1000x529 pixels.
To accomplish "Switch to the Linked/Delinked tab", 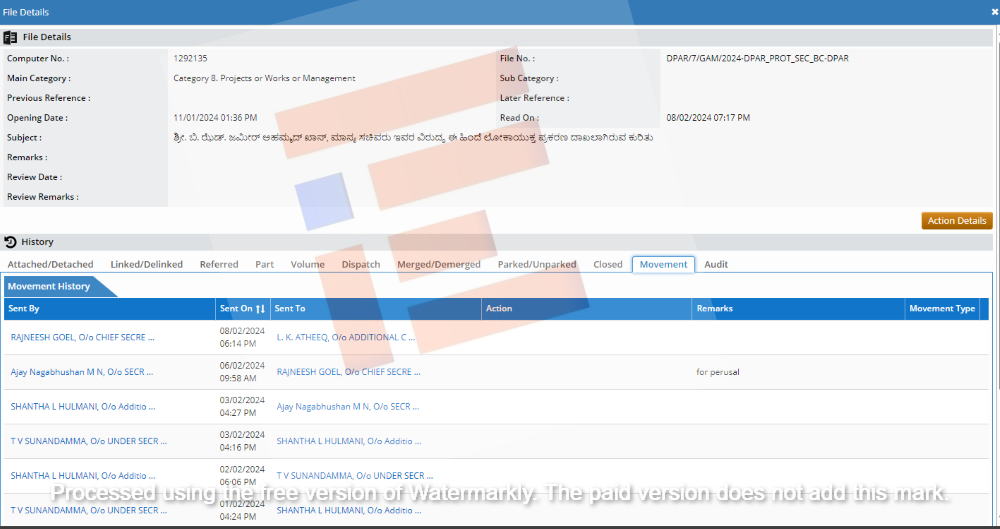I will coord(147,265).
